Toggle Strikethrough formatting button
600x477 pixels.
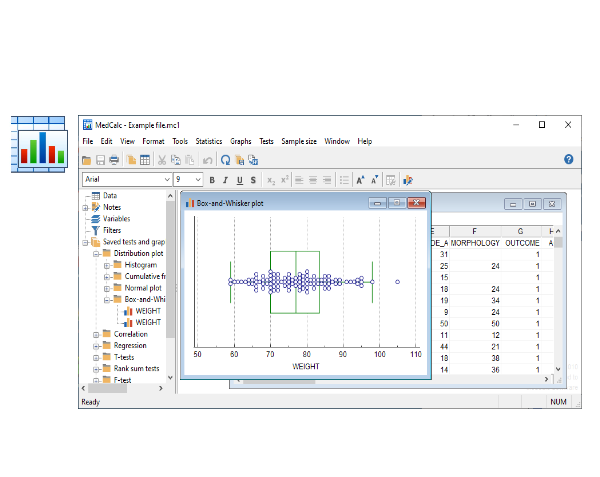253,180
